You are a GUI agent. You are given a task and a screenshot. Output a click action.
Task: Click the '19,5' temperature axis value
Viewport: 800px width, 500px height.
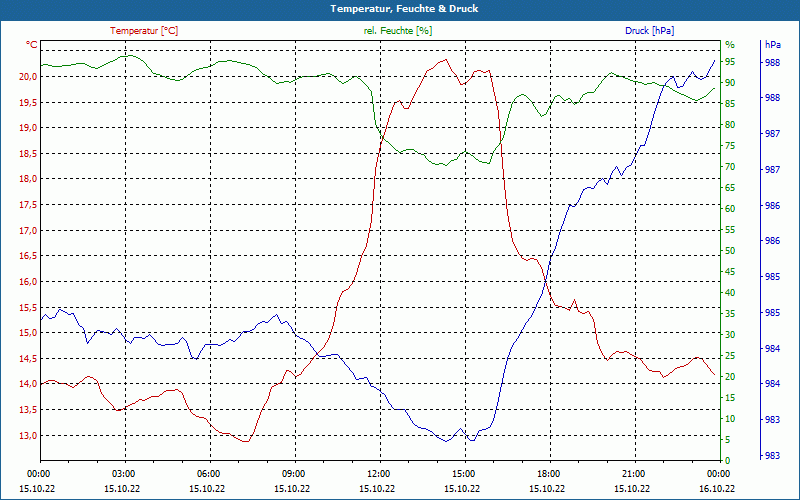28,103
